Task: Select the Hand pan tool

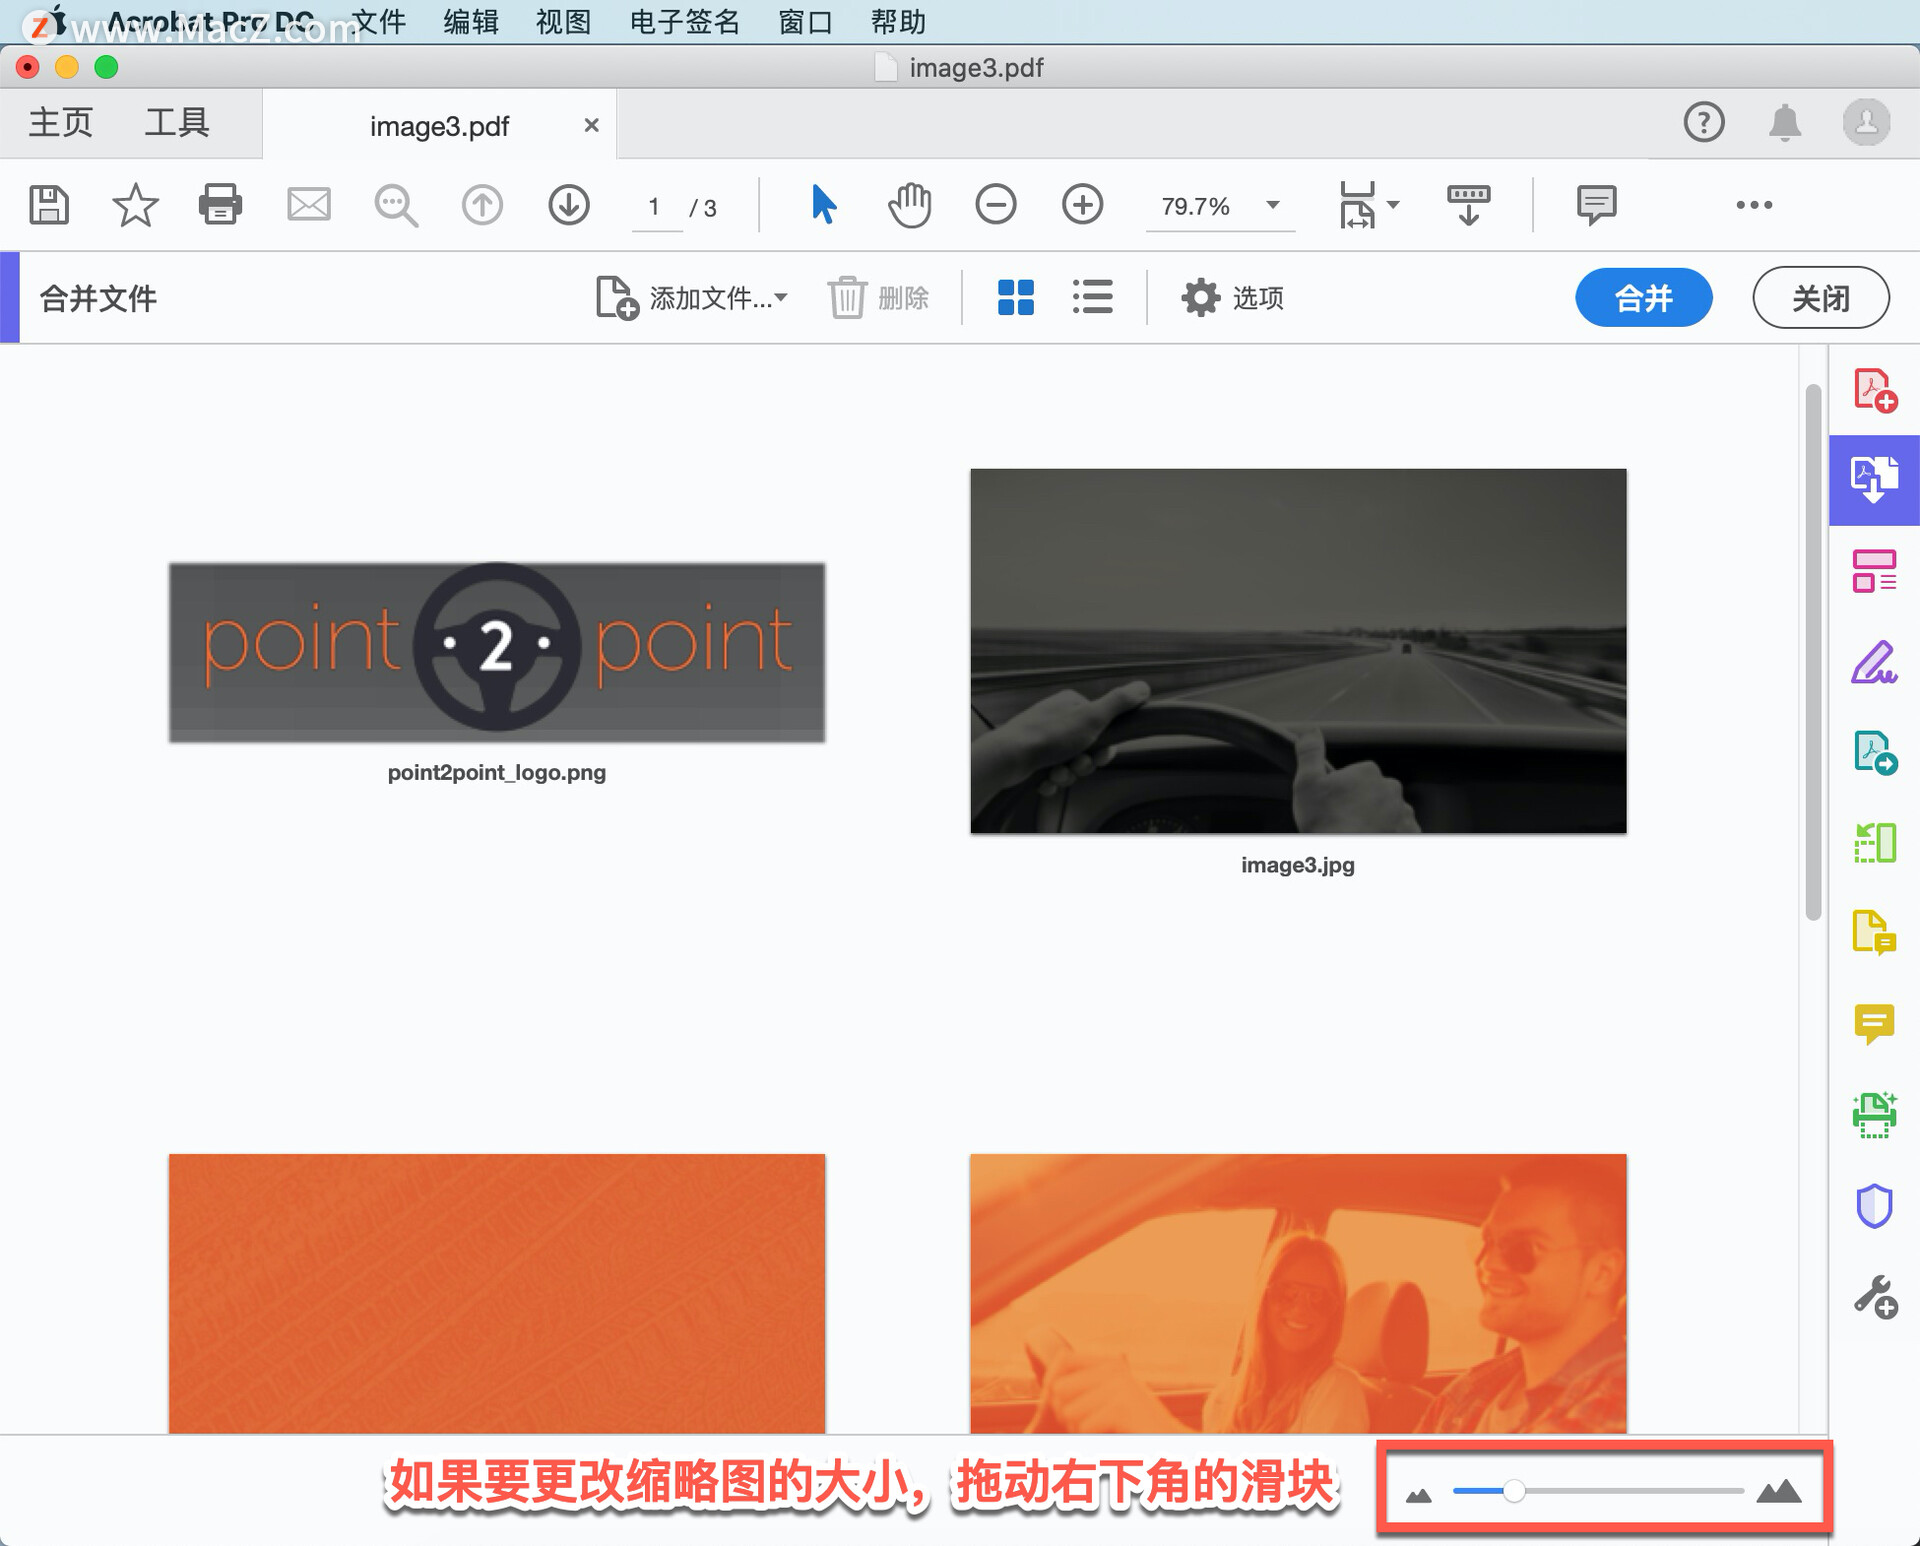Action: [909, 205]
